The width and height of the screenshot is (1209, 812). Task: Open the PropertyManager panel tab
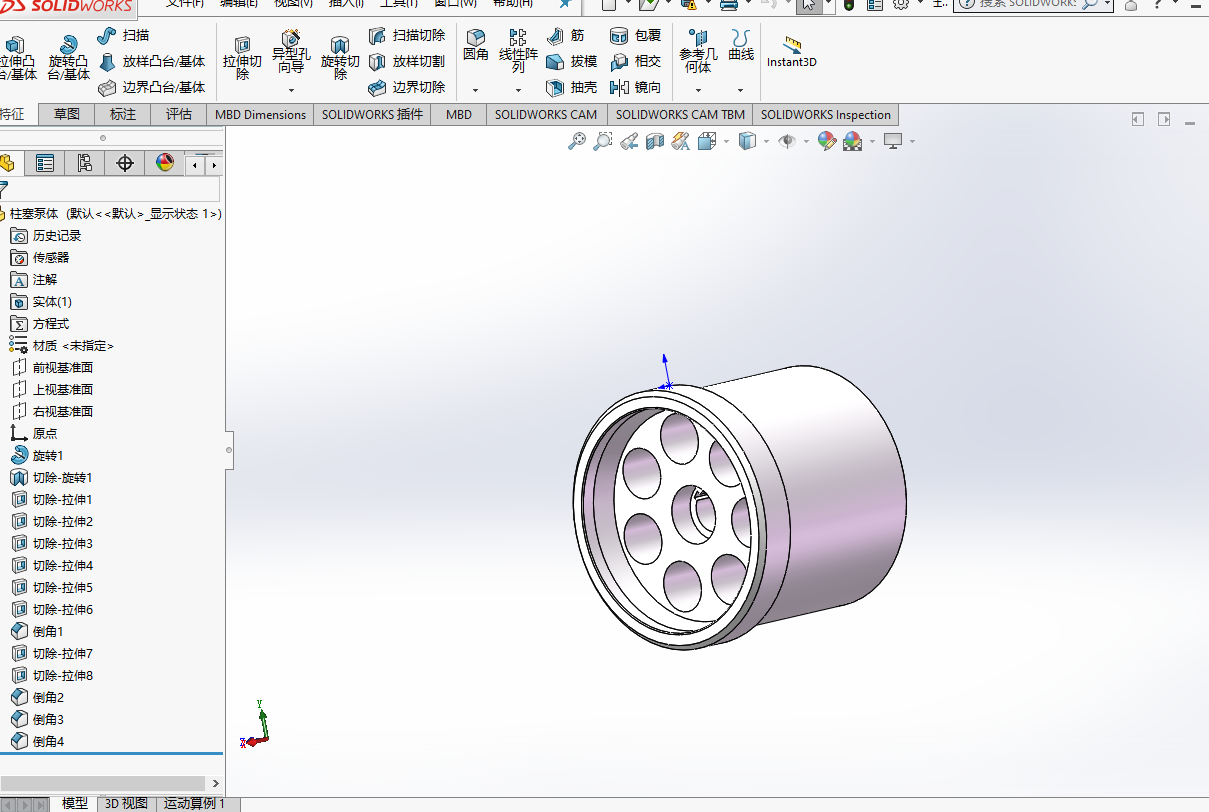(x=44, y=163)
